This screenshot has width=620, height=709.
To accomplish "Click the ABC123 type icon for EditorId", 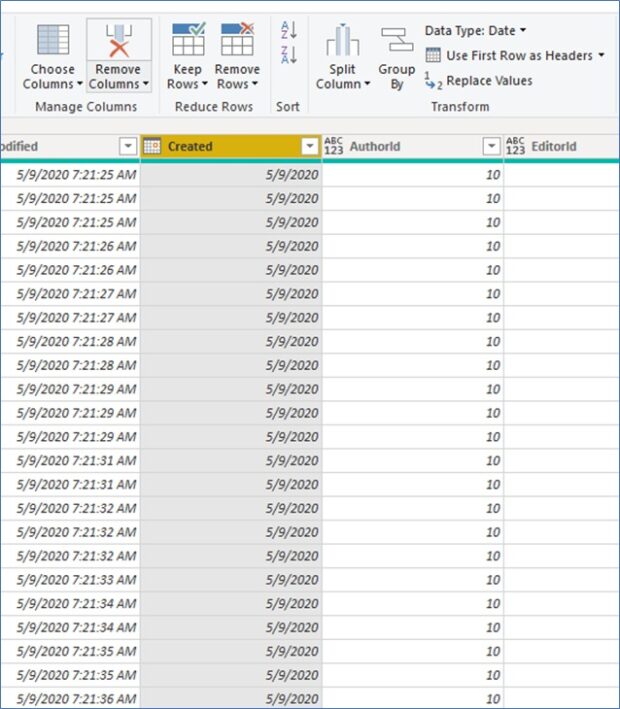I will pyautogui.click(x=516, y=146).
